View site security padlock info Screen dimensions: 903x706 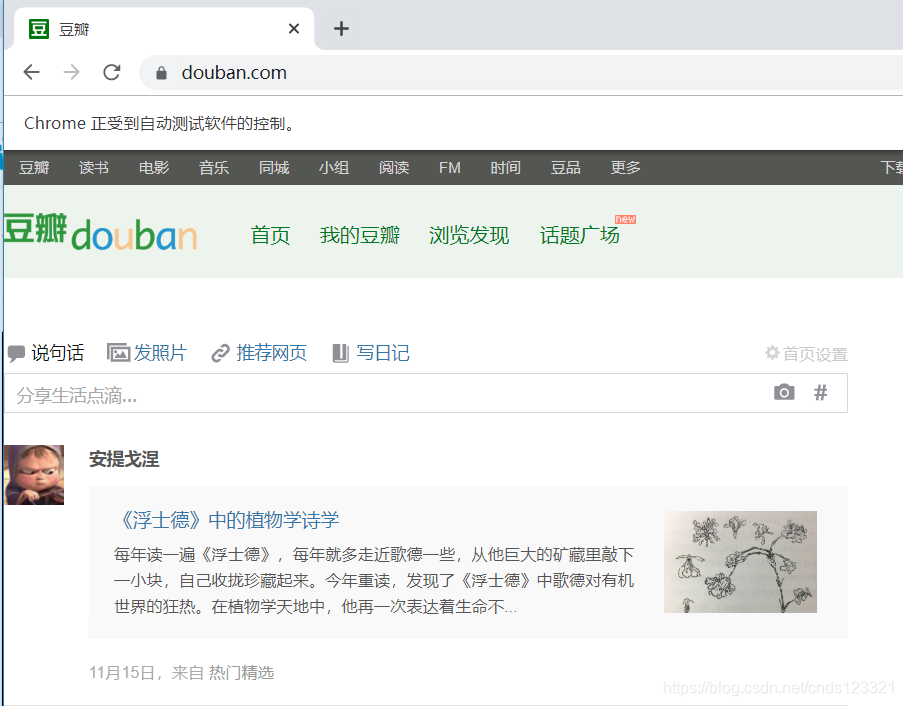click(x=161, y=73)
